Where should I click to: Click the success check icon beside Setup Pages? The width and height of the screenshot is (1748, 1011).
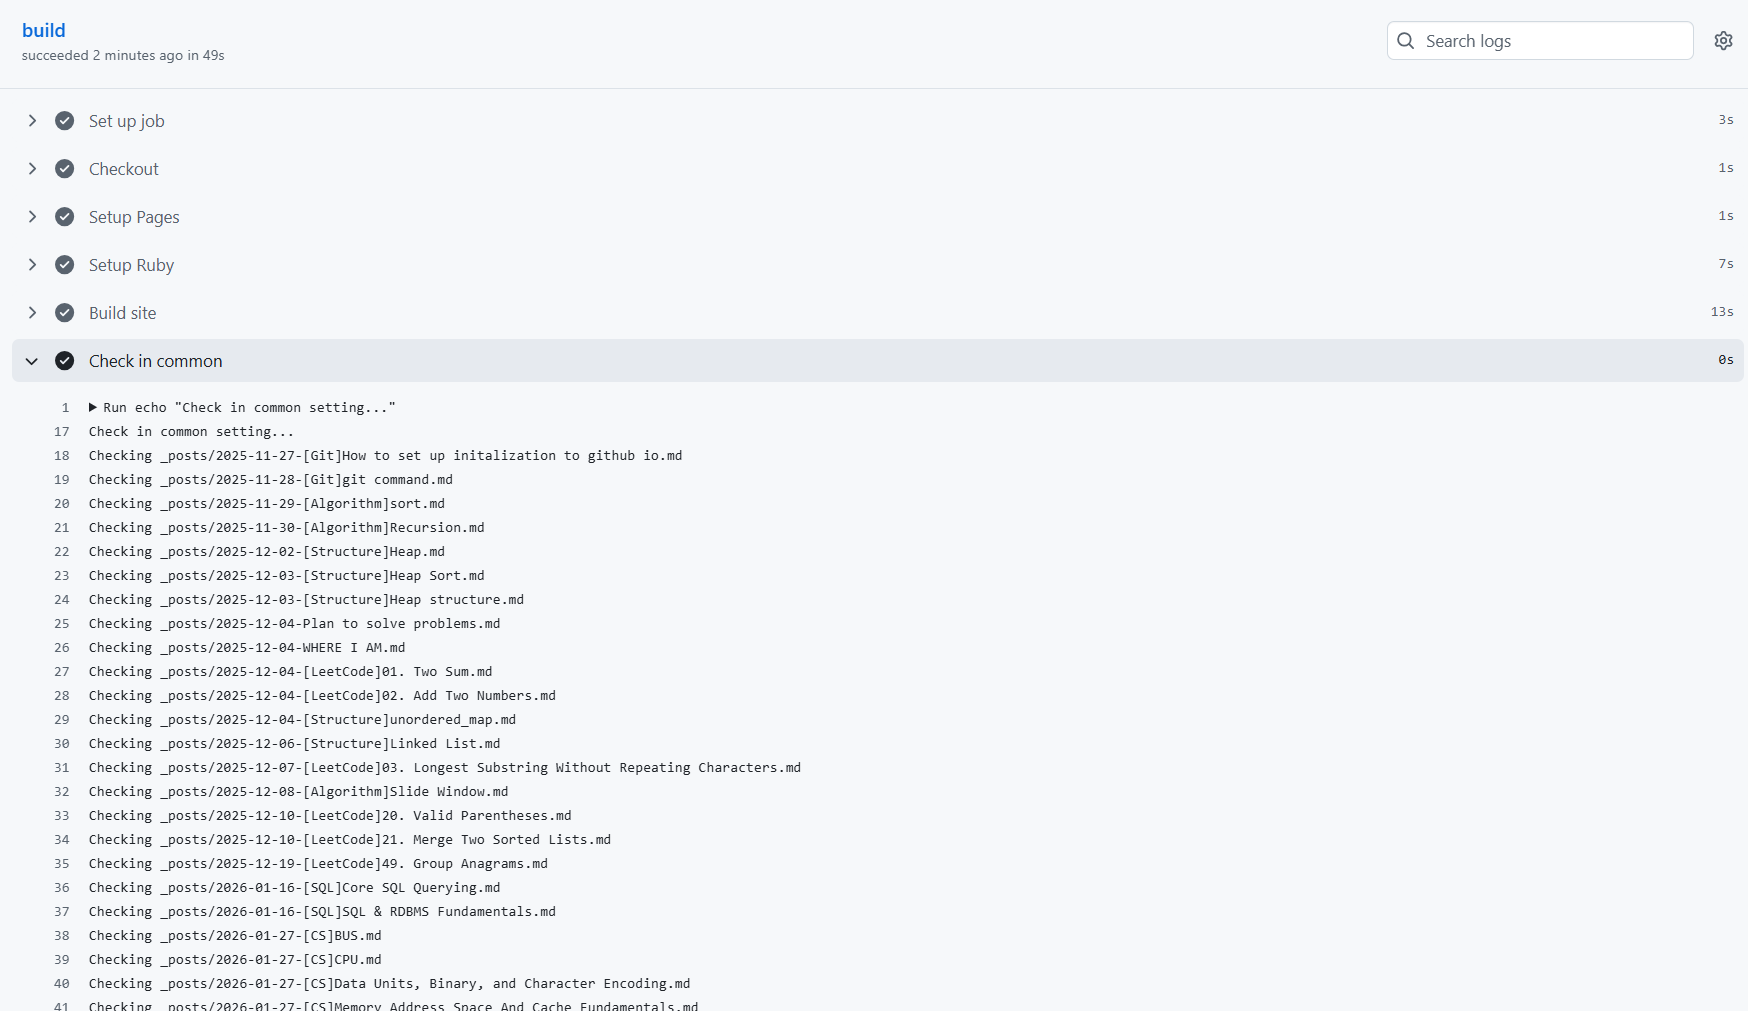pyautogui.click(x=65, y=217)
